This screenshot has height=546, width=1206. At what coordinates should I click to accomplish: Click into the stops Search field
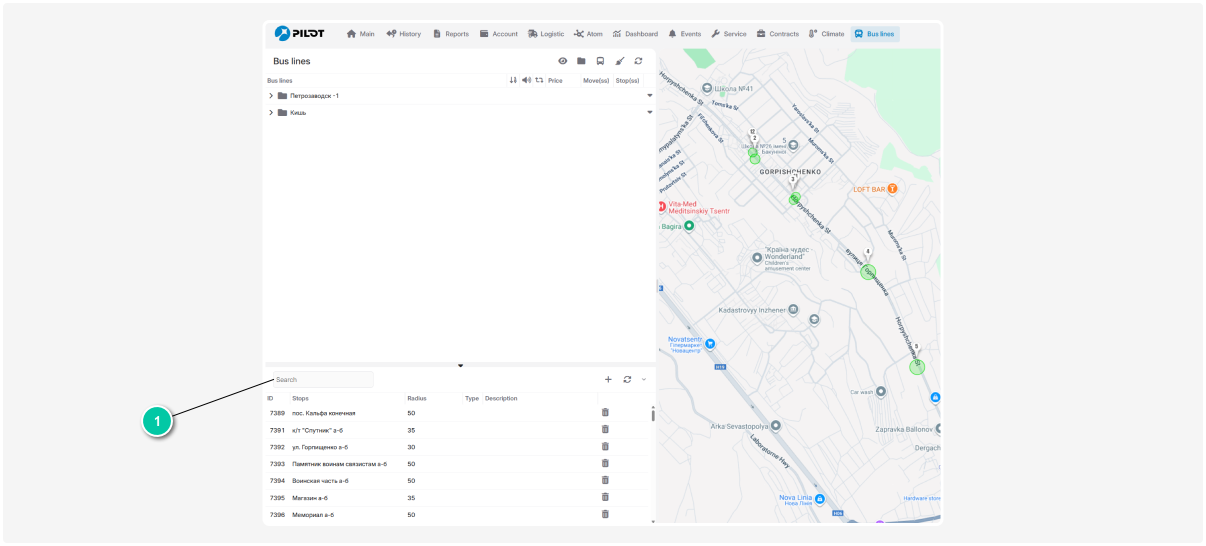(x=323, y=380)
